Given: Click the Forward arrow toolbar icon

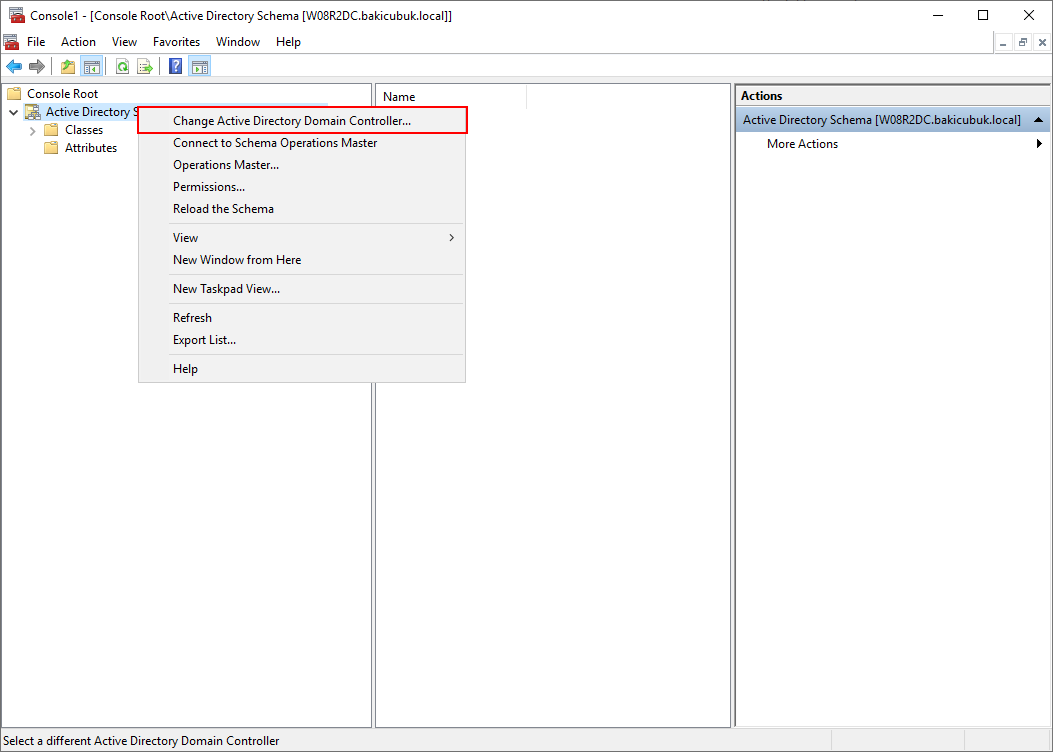Looking at the screenshot, I should [37, 66].
